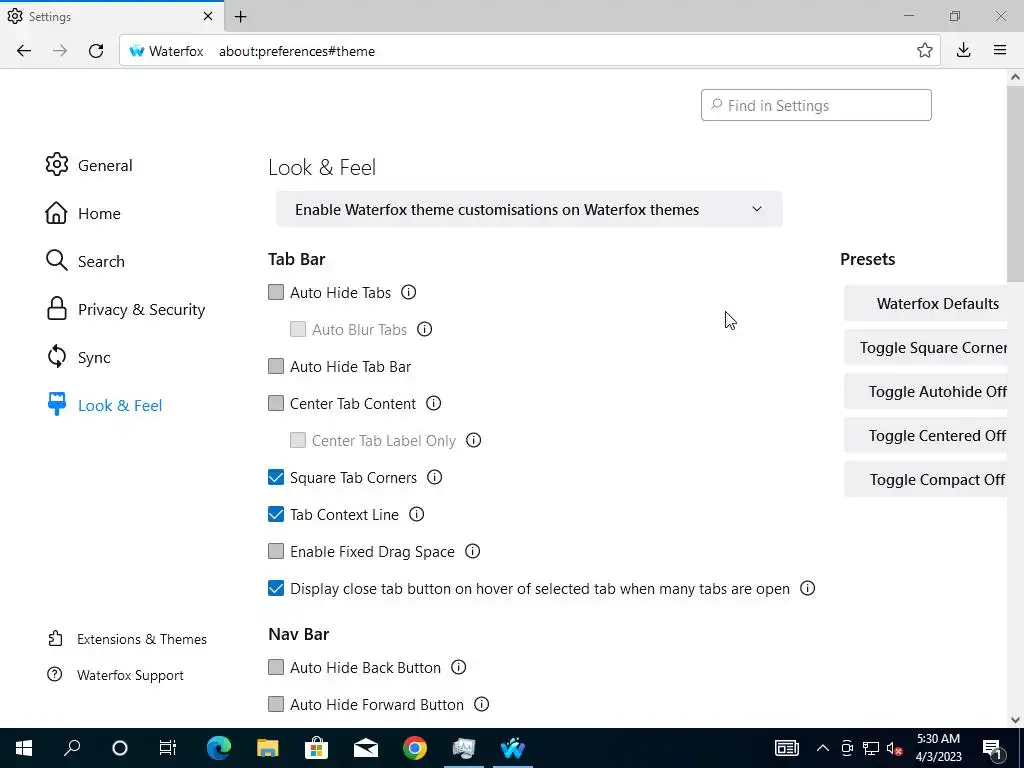
Task: Show info for Auto Hide Tabs
Action: 409,293
